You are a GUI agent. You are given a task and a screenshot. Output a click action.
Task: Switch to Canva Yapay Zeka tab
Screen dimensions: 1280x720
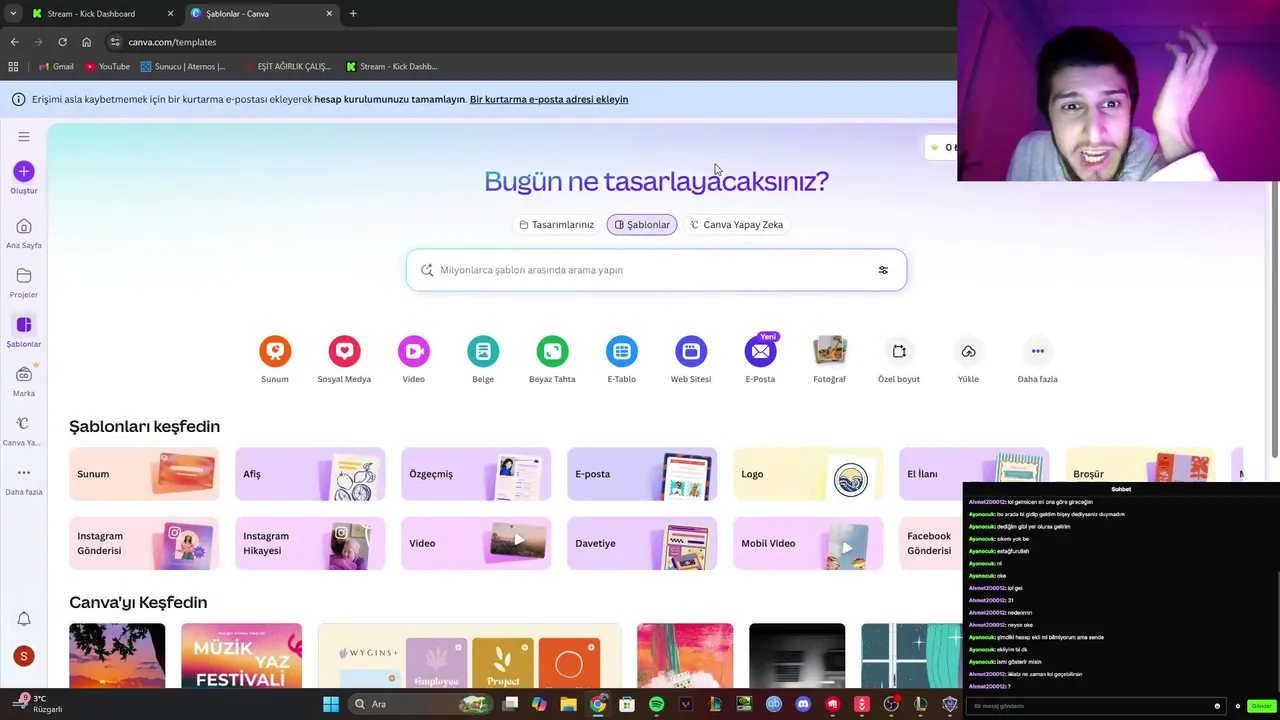pyautogui.click(x=736, y=225)
